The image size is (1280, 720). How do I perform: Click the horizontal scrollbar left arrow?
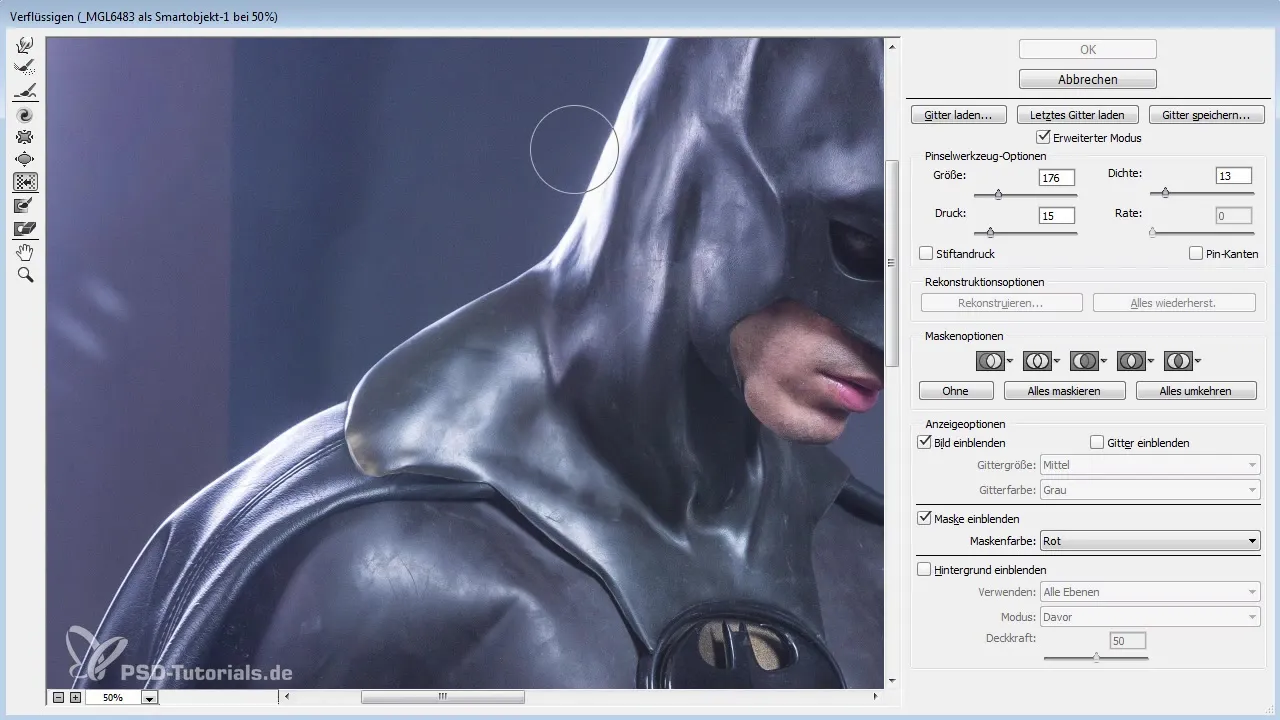click(288, 697)
